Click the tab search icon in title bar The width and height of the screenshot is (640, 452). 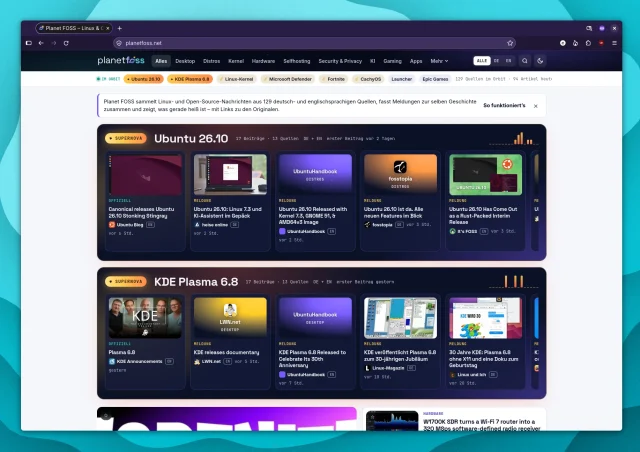click(589, 28)
